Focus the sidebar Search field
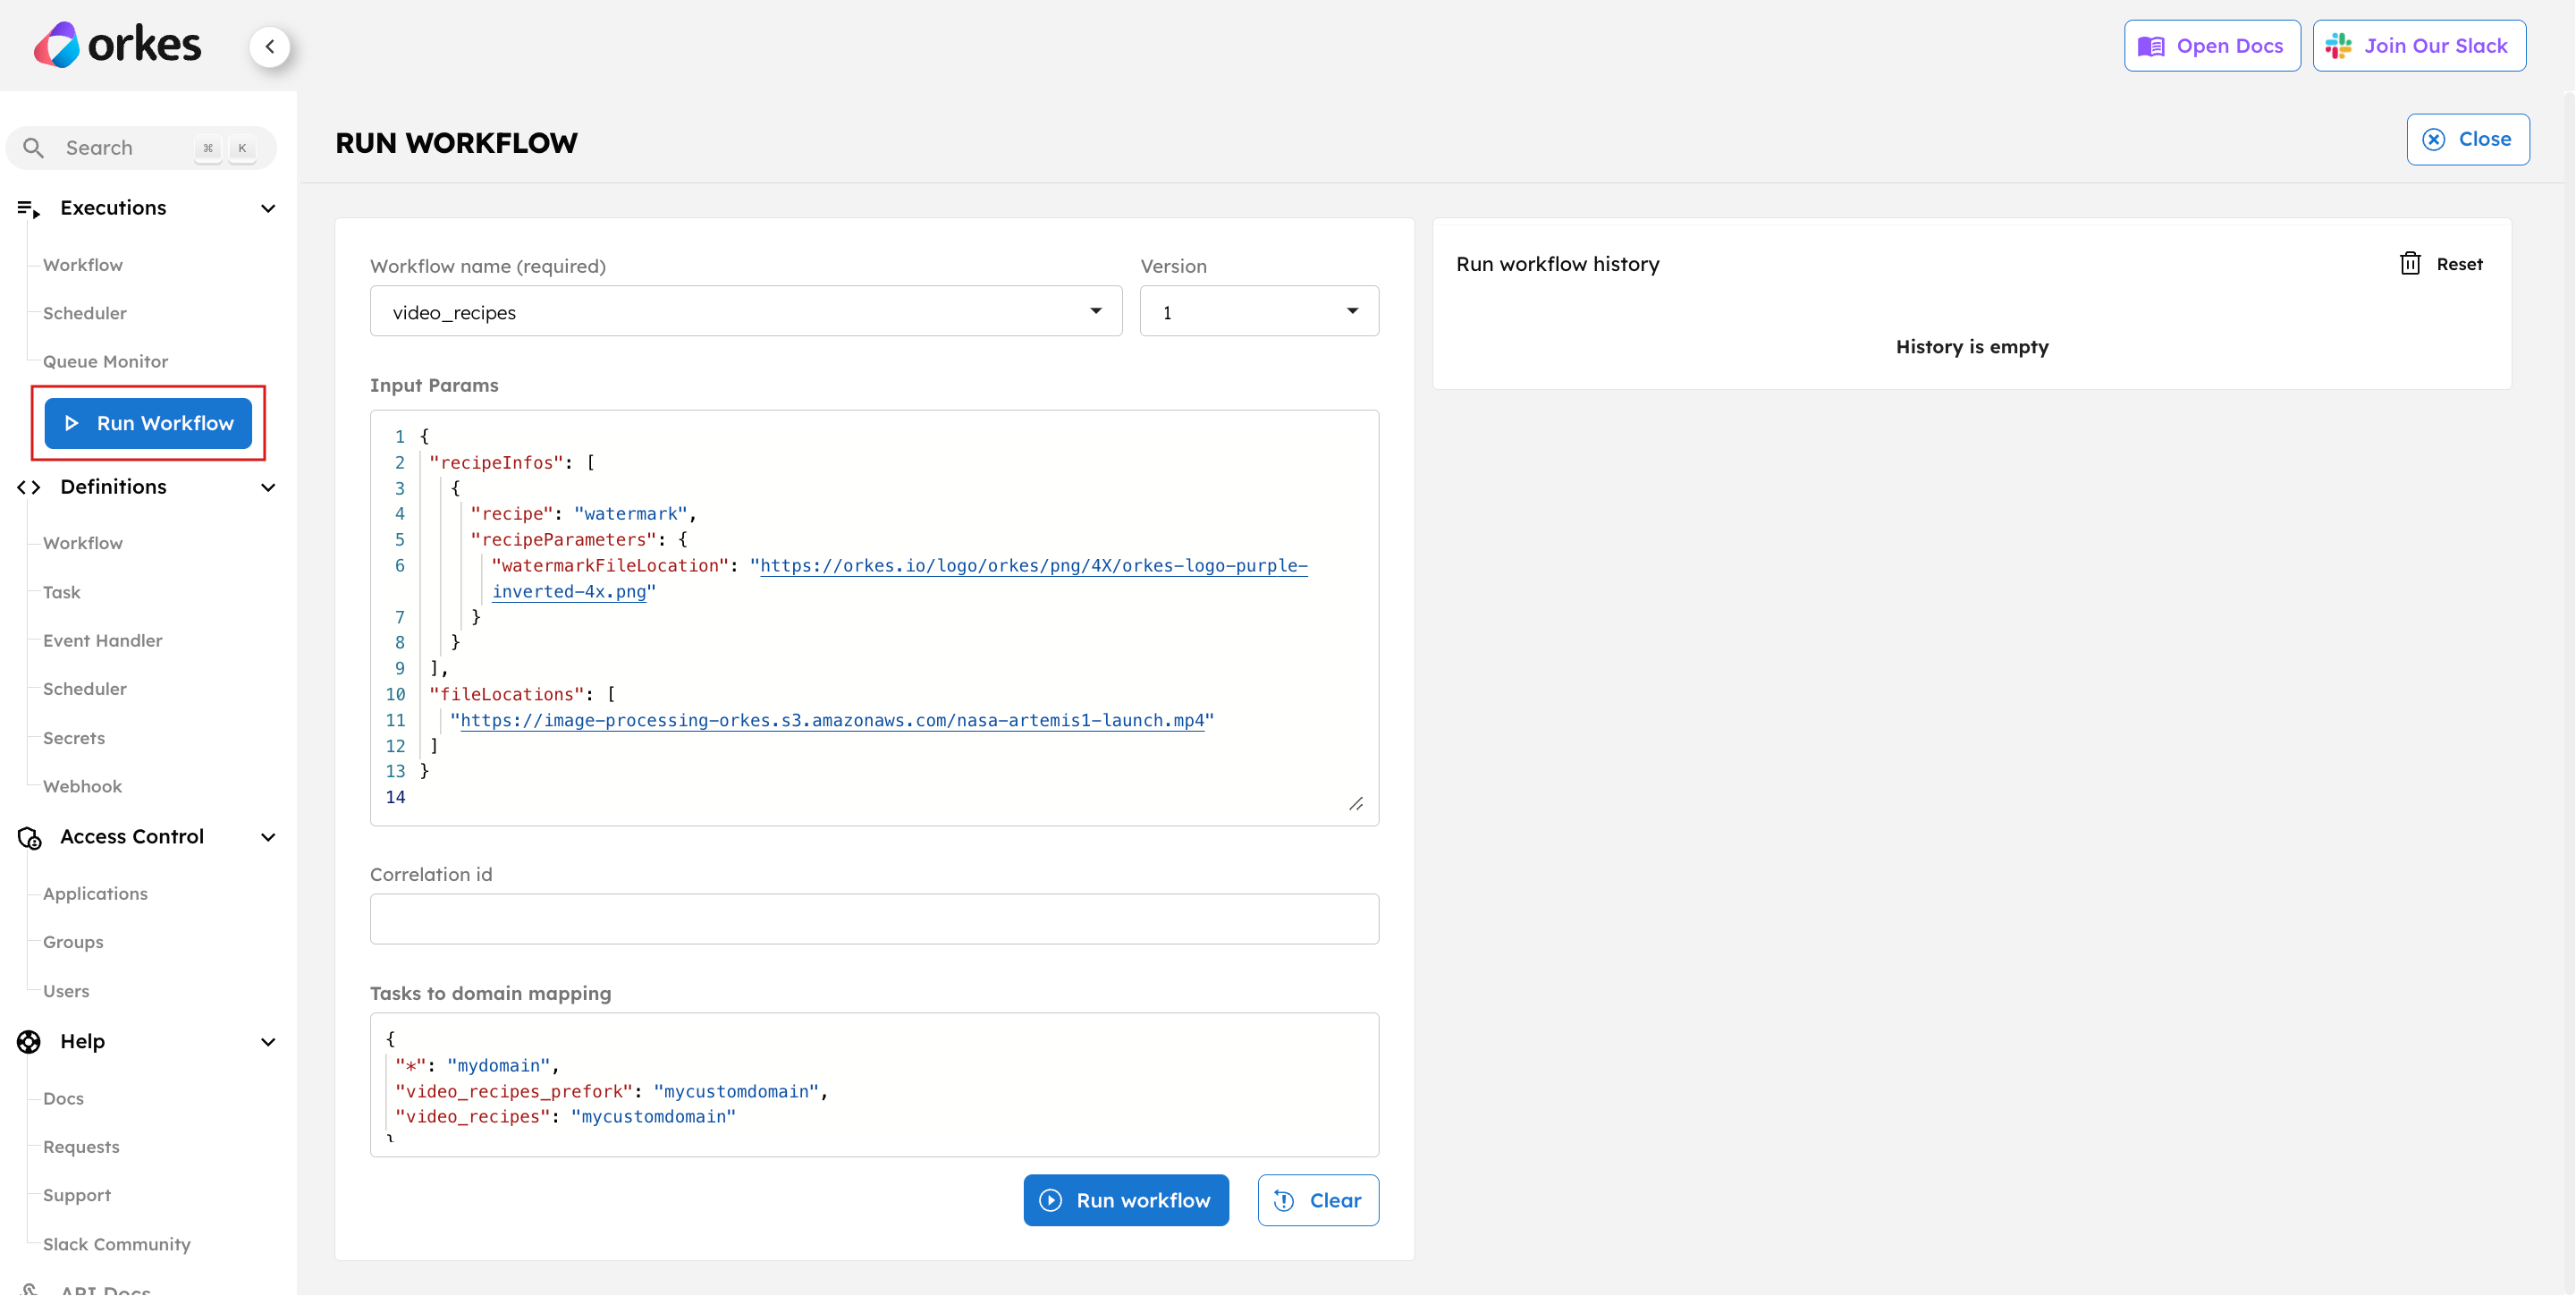 pyautogui.click(x=141, y=148)
